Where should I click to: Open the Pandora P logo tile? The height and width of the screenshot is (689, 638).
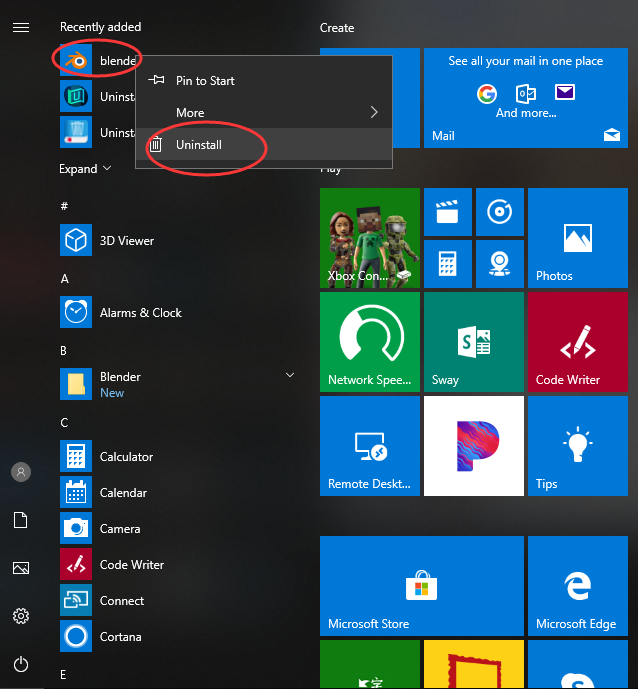pos(474,446)
